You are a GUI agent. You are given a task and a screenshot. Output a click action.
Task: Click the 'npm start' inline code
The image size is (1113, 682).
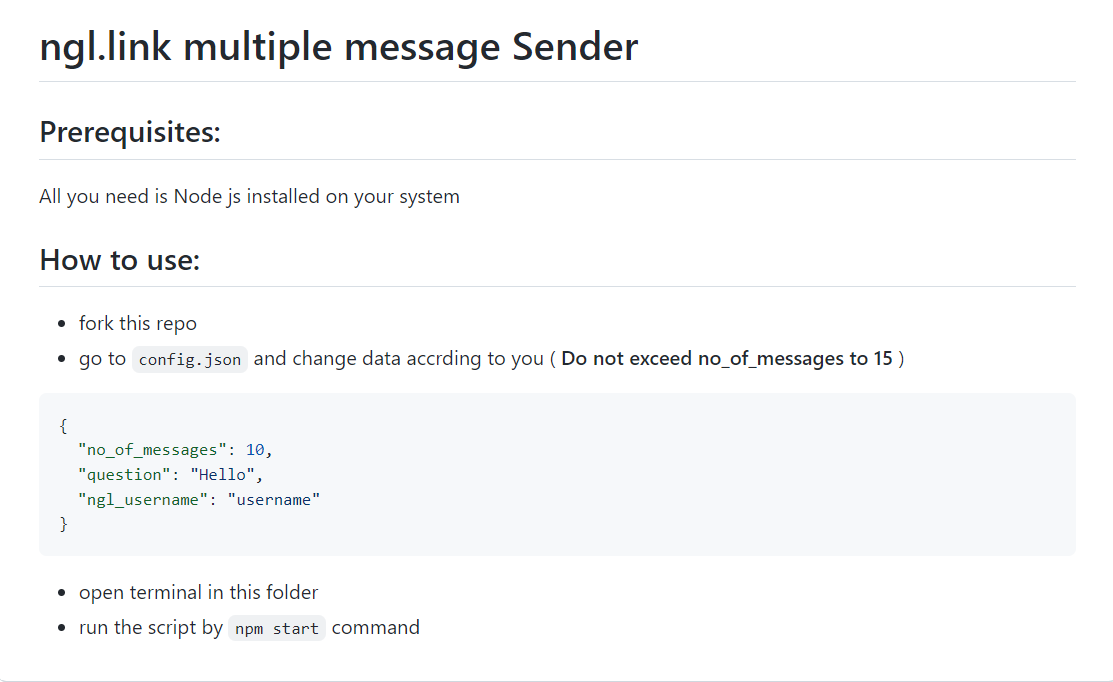(277, 629)
